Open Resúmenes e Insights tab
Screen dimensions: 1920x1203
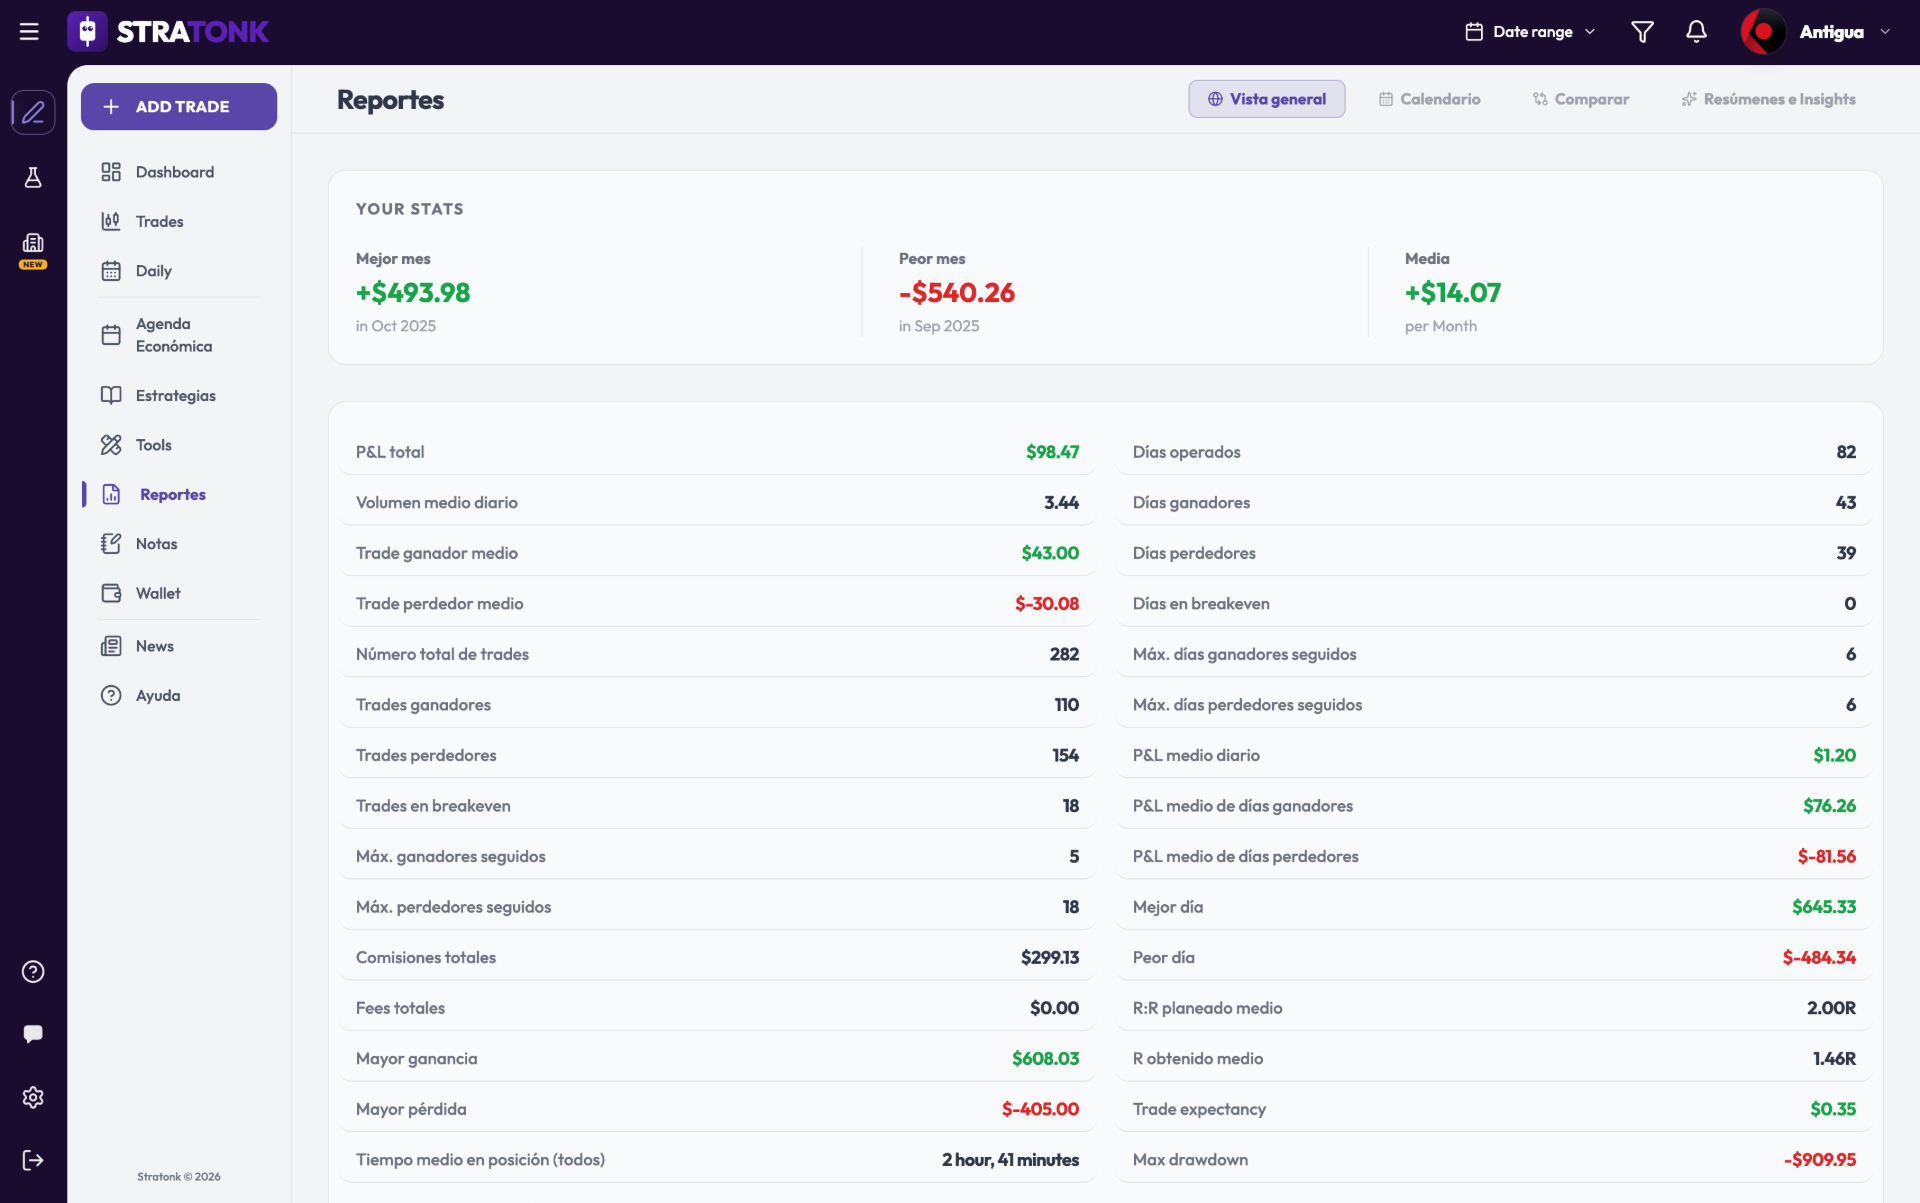1768,99
